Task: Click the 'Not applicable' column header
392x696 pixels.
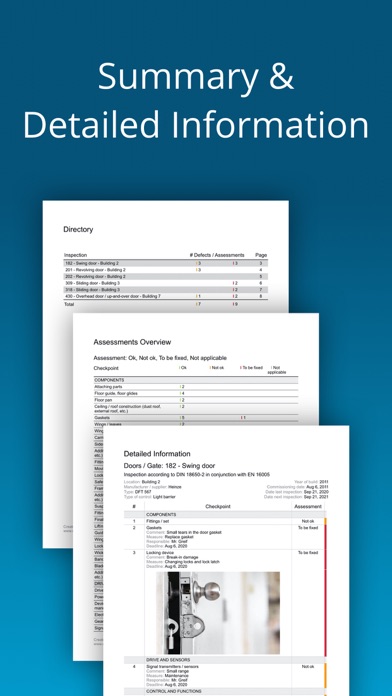Action: click(278, 370)
